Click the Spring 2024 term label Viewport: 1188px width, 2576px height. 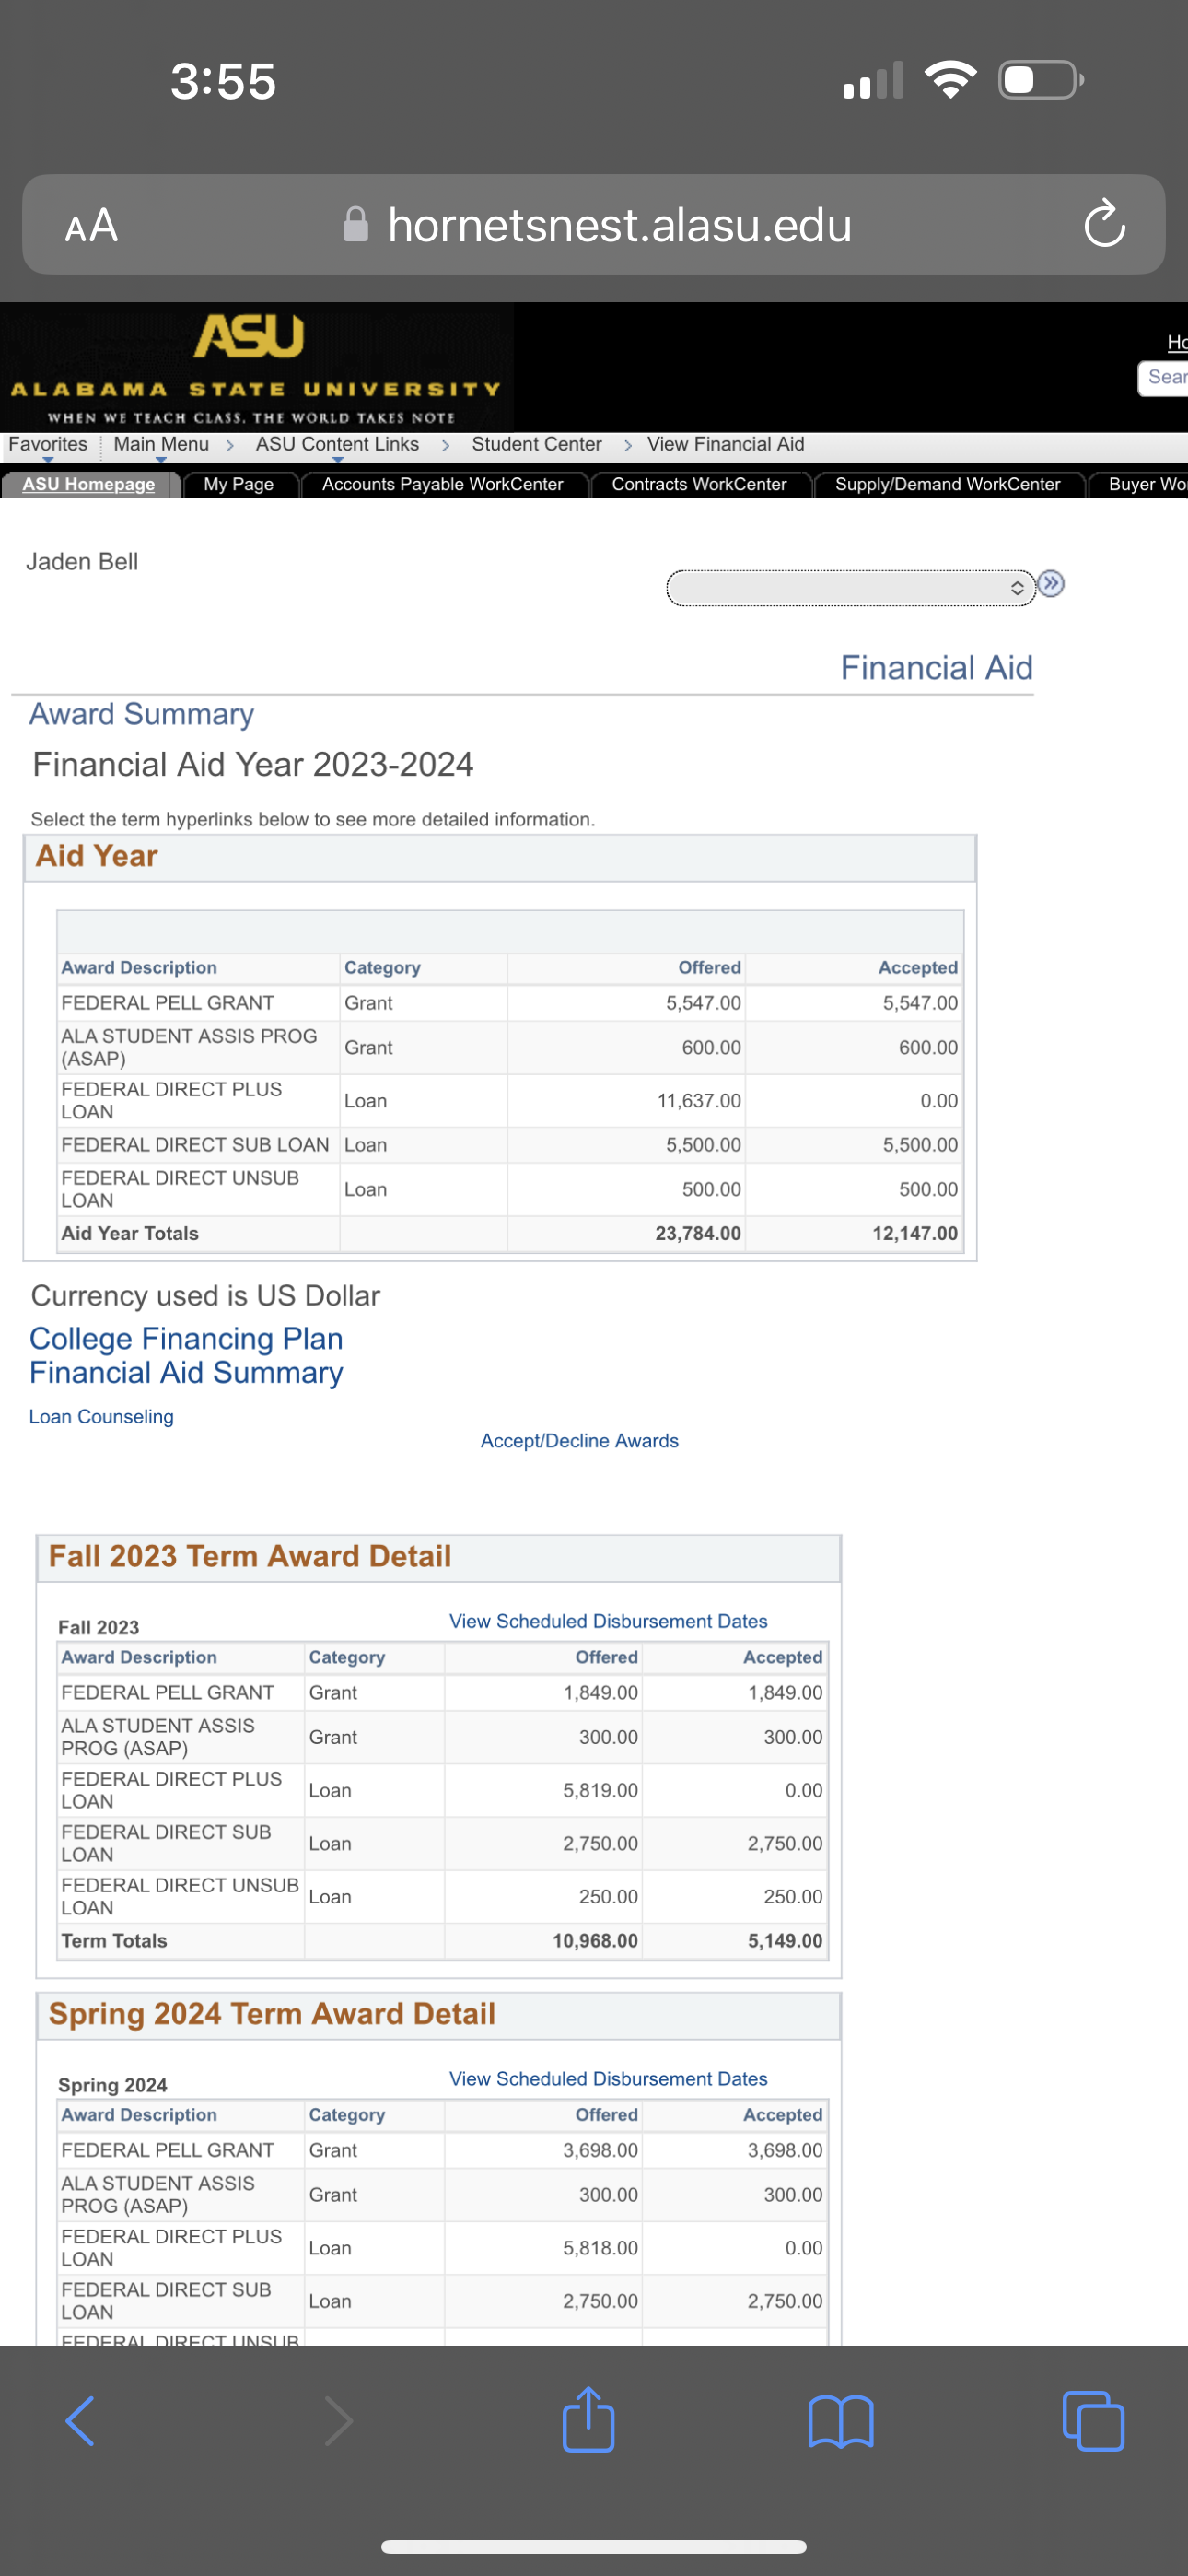coord(112,2085)
